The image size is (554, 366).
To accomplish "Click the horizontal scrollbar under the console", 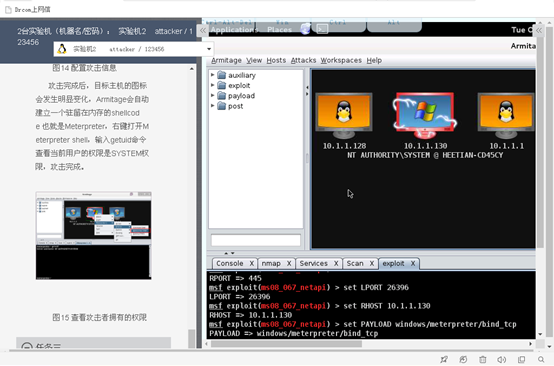I will point(287,344).
